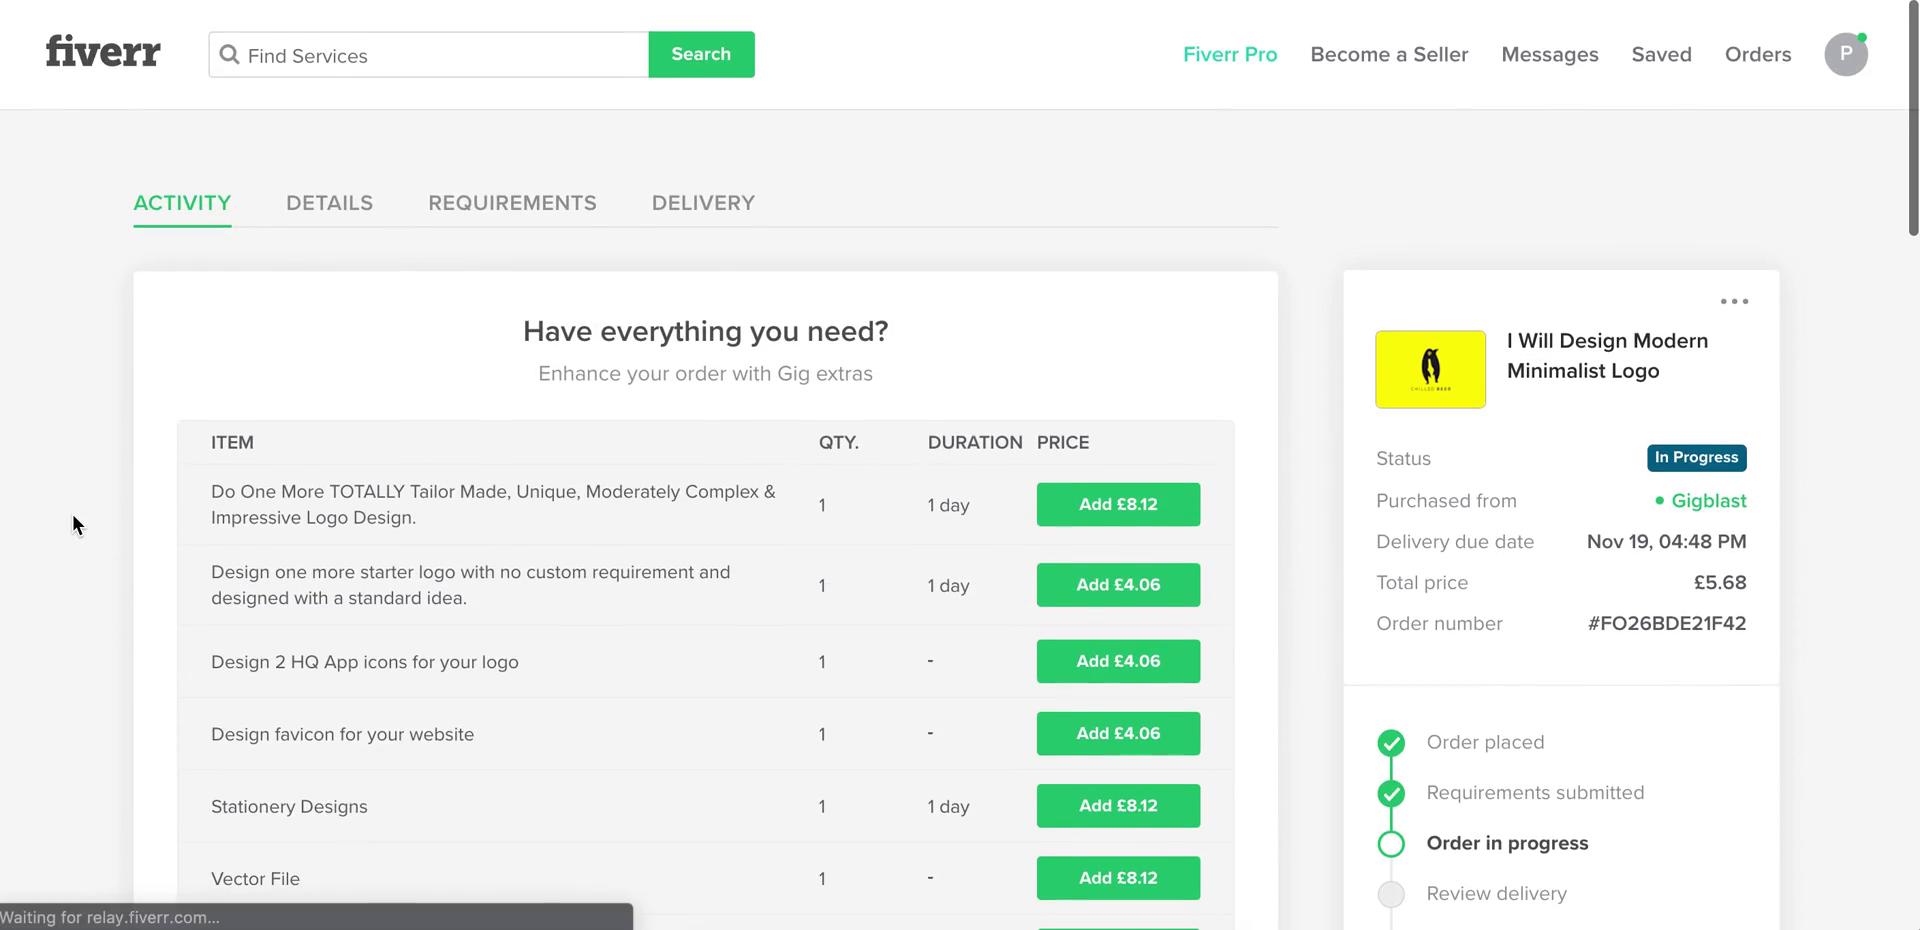Open the DELIVERY tab
This screenshot has height=930, width=1920.
703,203
